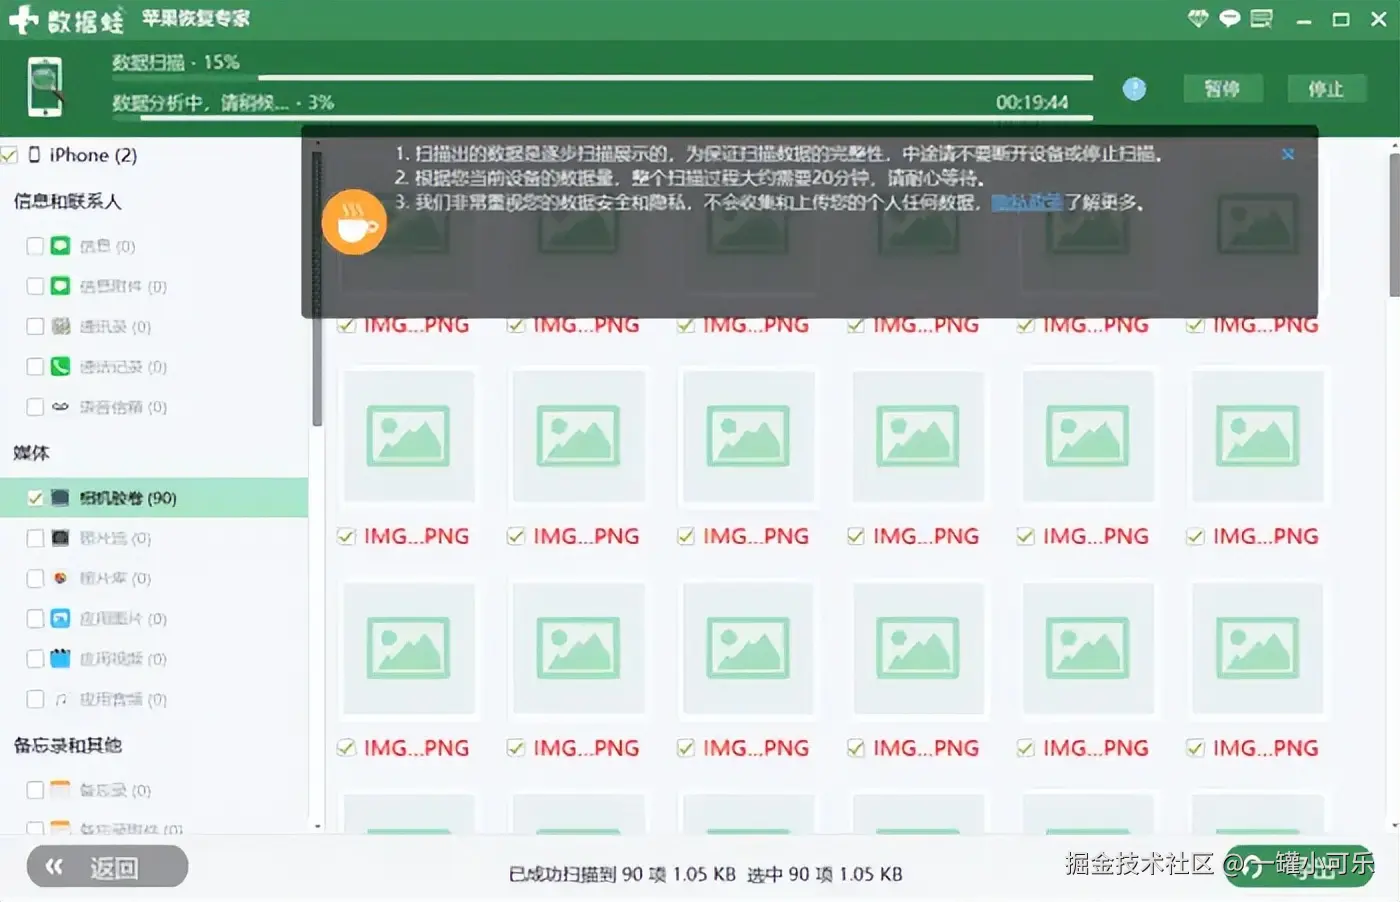1400x902 pixels.
Task: Enable the 信息 (0) checkbox
Action: [35, 246]
